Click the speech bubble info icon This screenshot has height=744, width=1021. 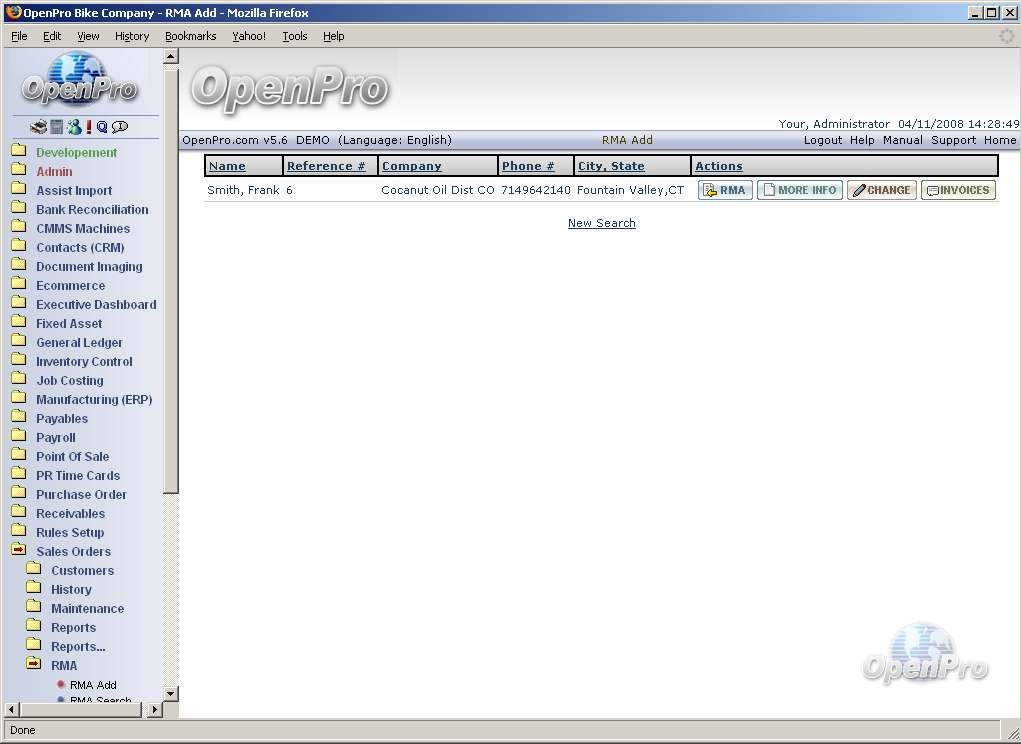(120, 127)
